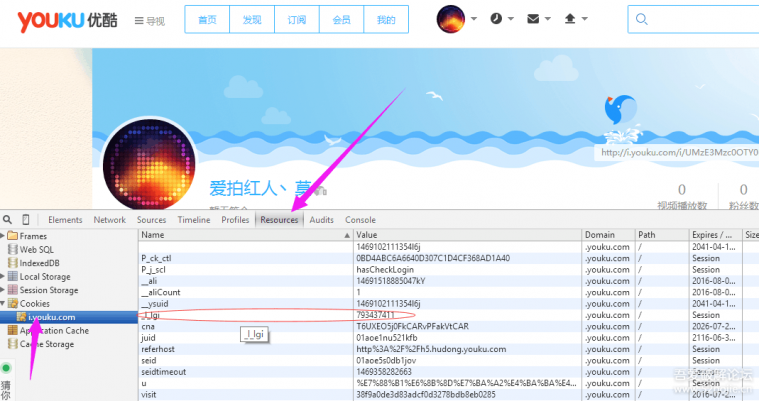The image size is (759, 401).
Task: Switch to the Sources panel
Action: 151,220
